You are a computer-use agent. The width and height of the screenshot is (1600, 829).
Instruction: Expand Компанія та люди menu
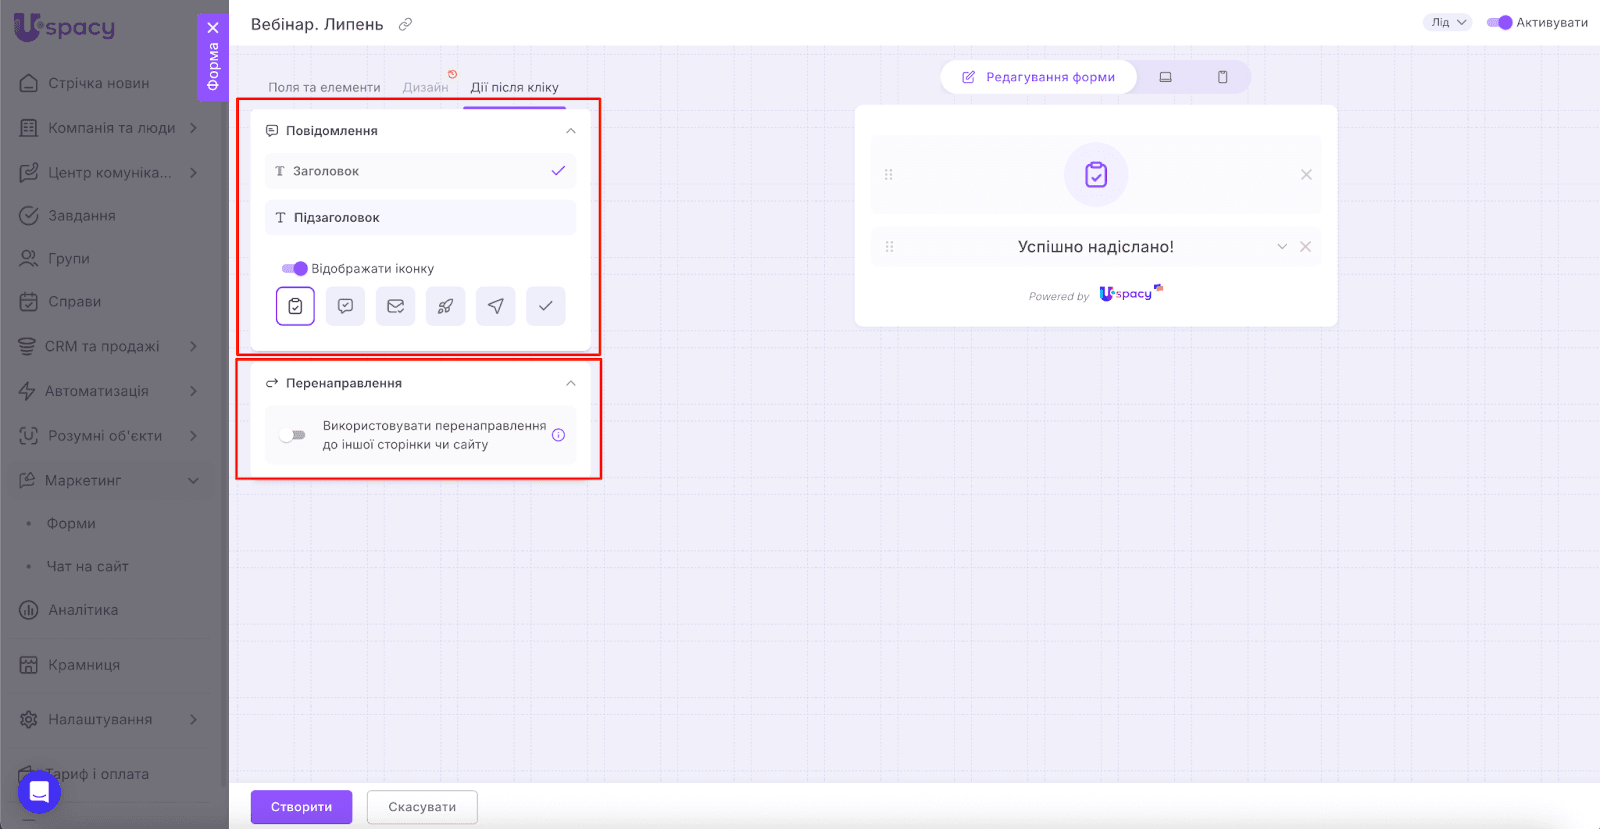[193, 128]
